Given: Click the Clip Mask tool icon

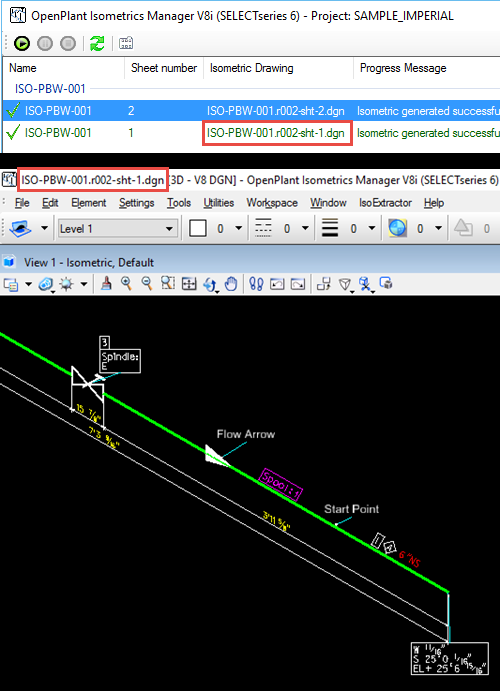Looking at the screenshot, I should click(x=365, y=284).
